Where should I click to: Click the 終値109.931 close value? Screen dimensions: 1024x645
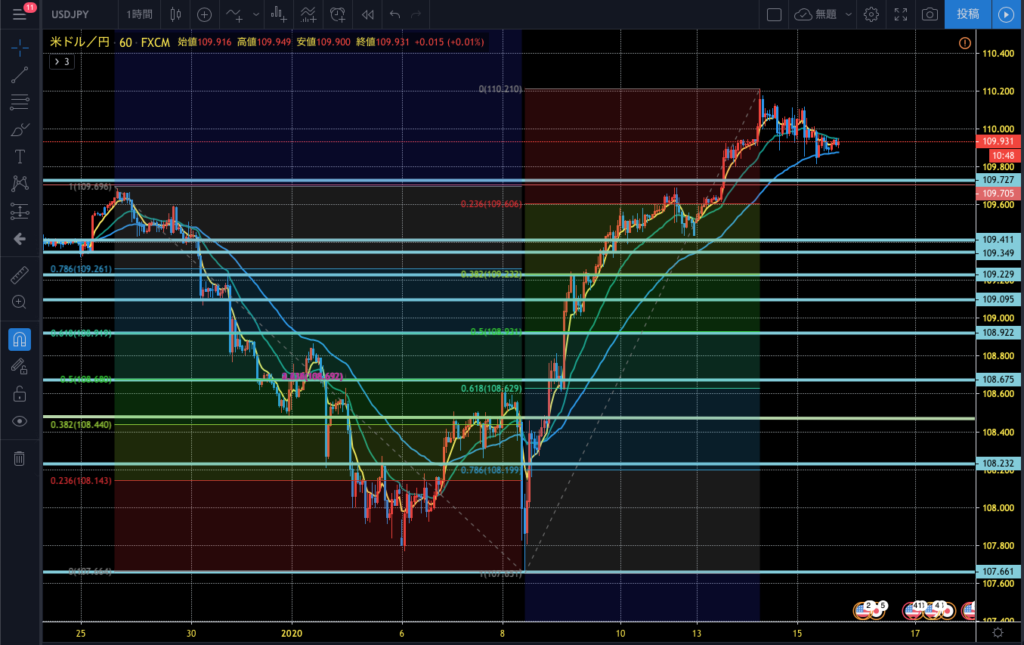383,42
